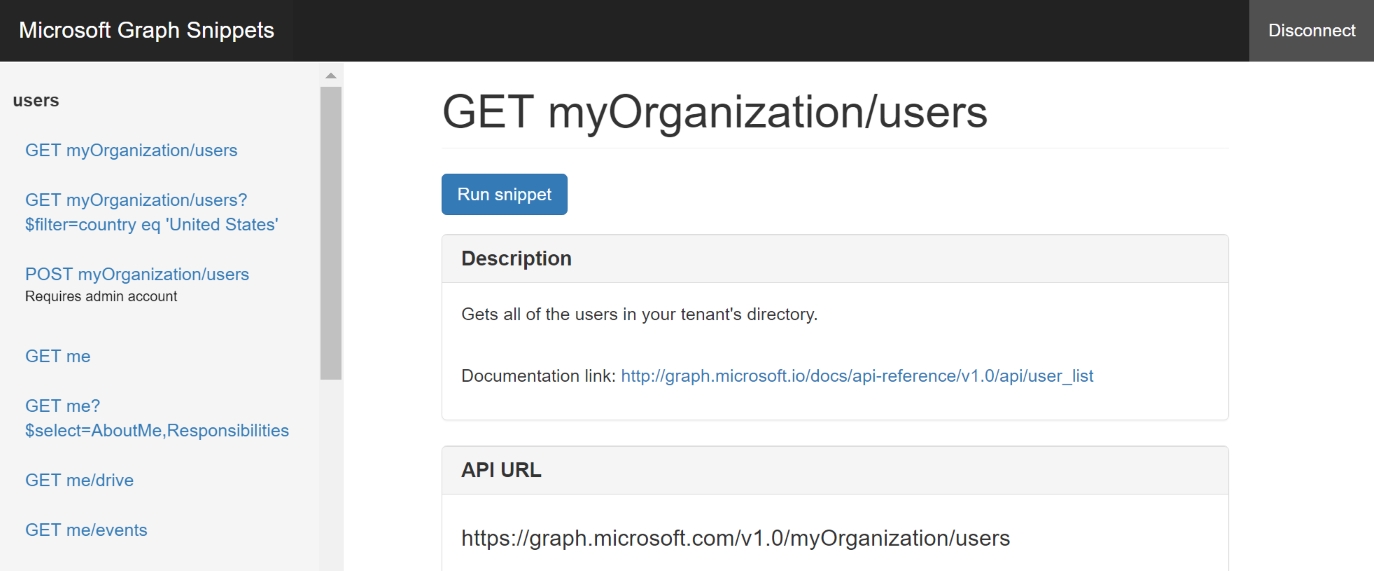The image size is (1374, 571).
Task: Click the API URL panel header
Action: (834, 470)
